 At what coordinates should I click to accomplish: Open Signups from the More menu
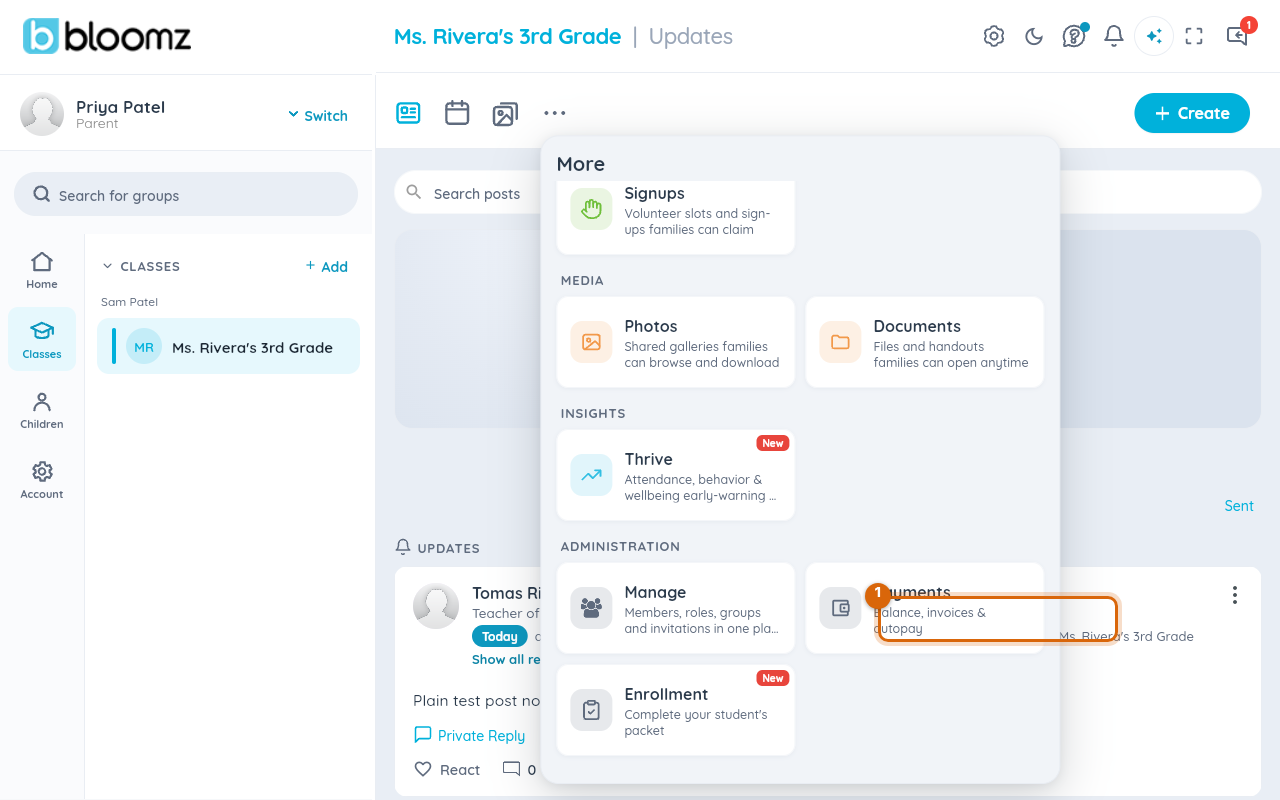676,216
